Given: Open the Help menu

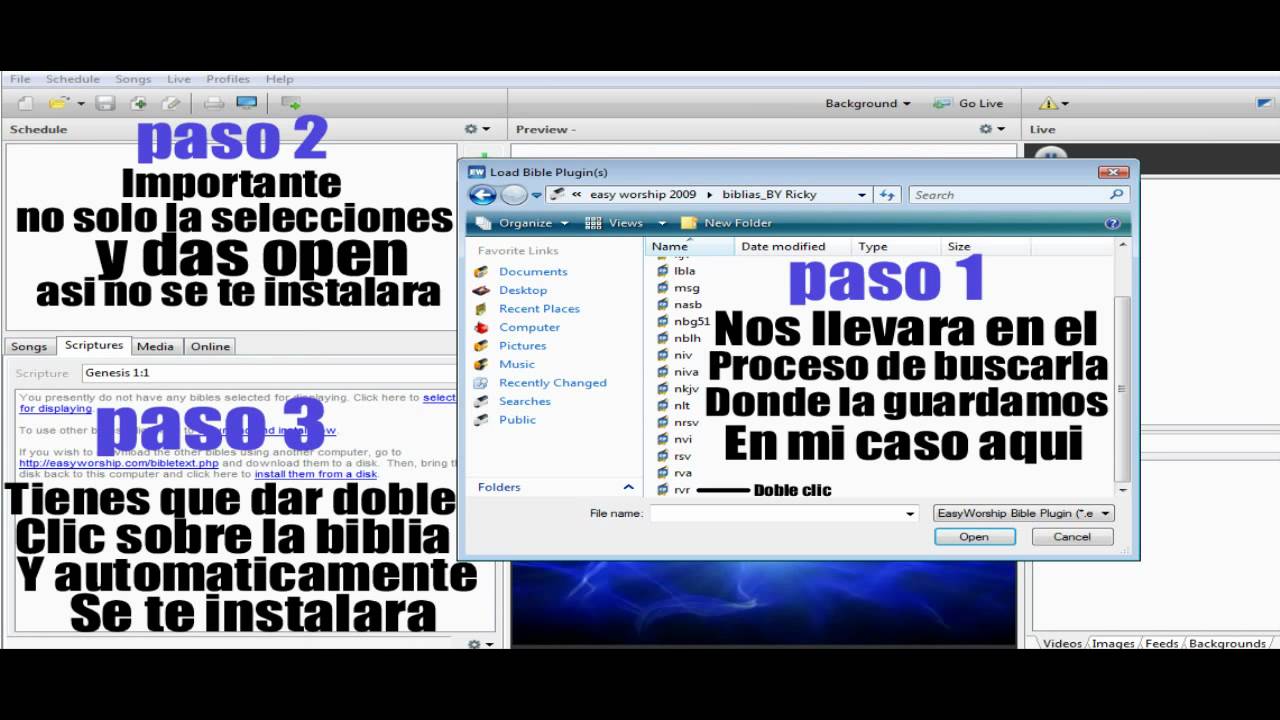Looking at the screenshot, I should [279, 79].
